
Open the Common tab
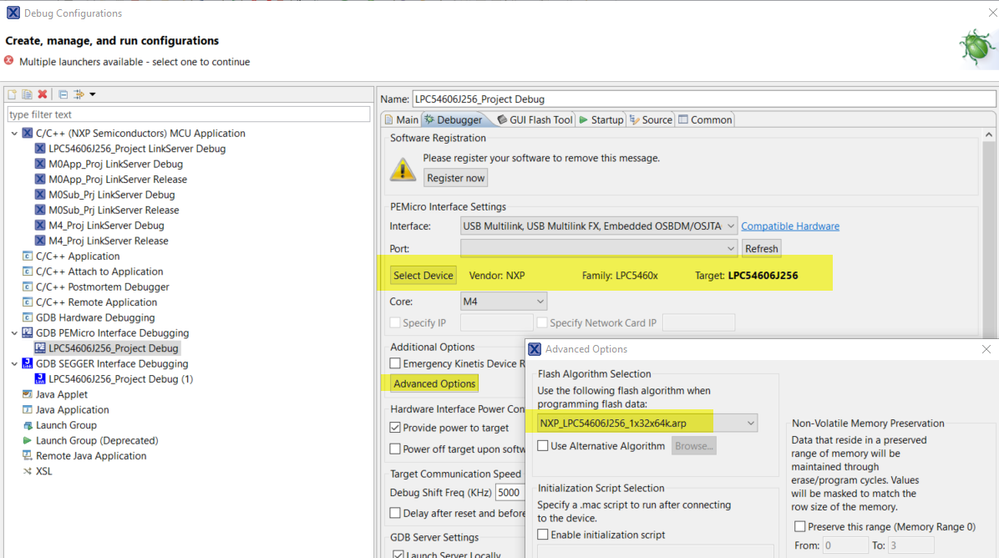(705, 120)
